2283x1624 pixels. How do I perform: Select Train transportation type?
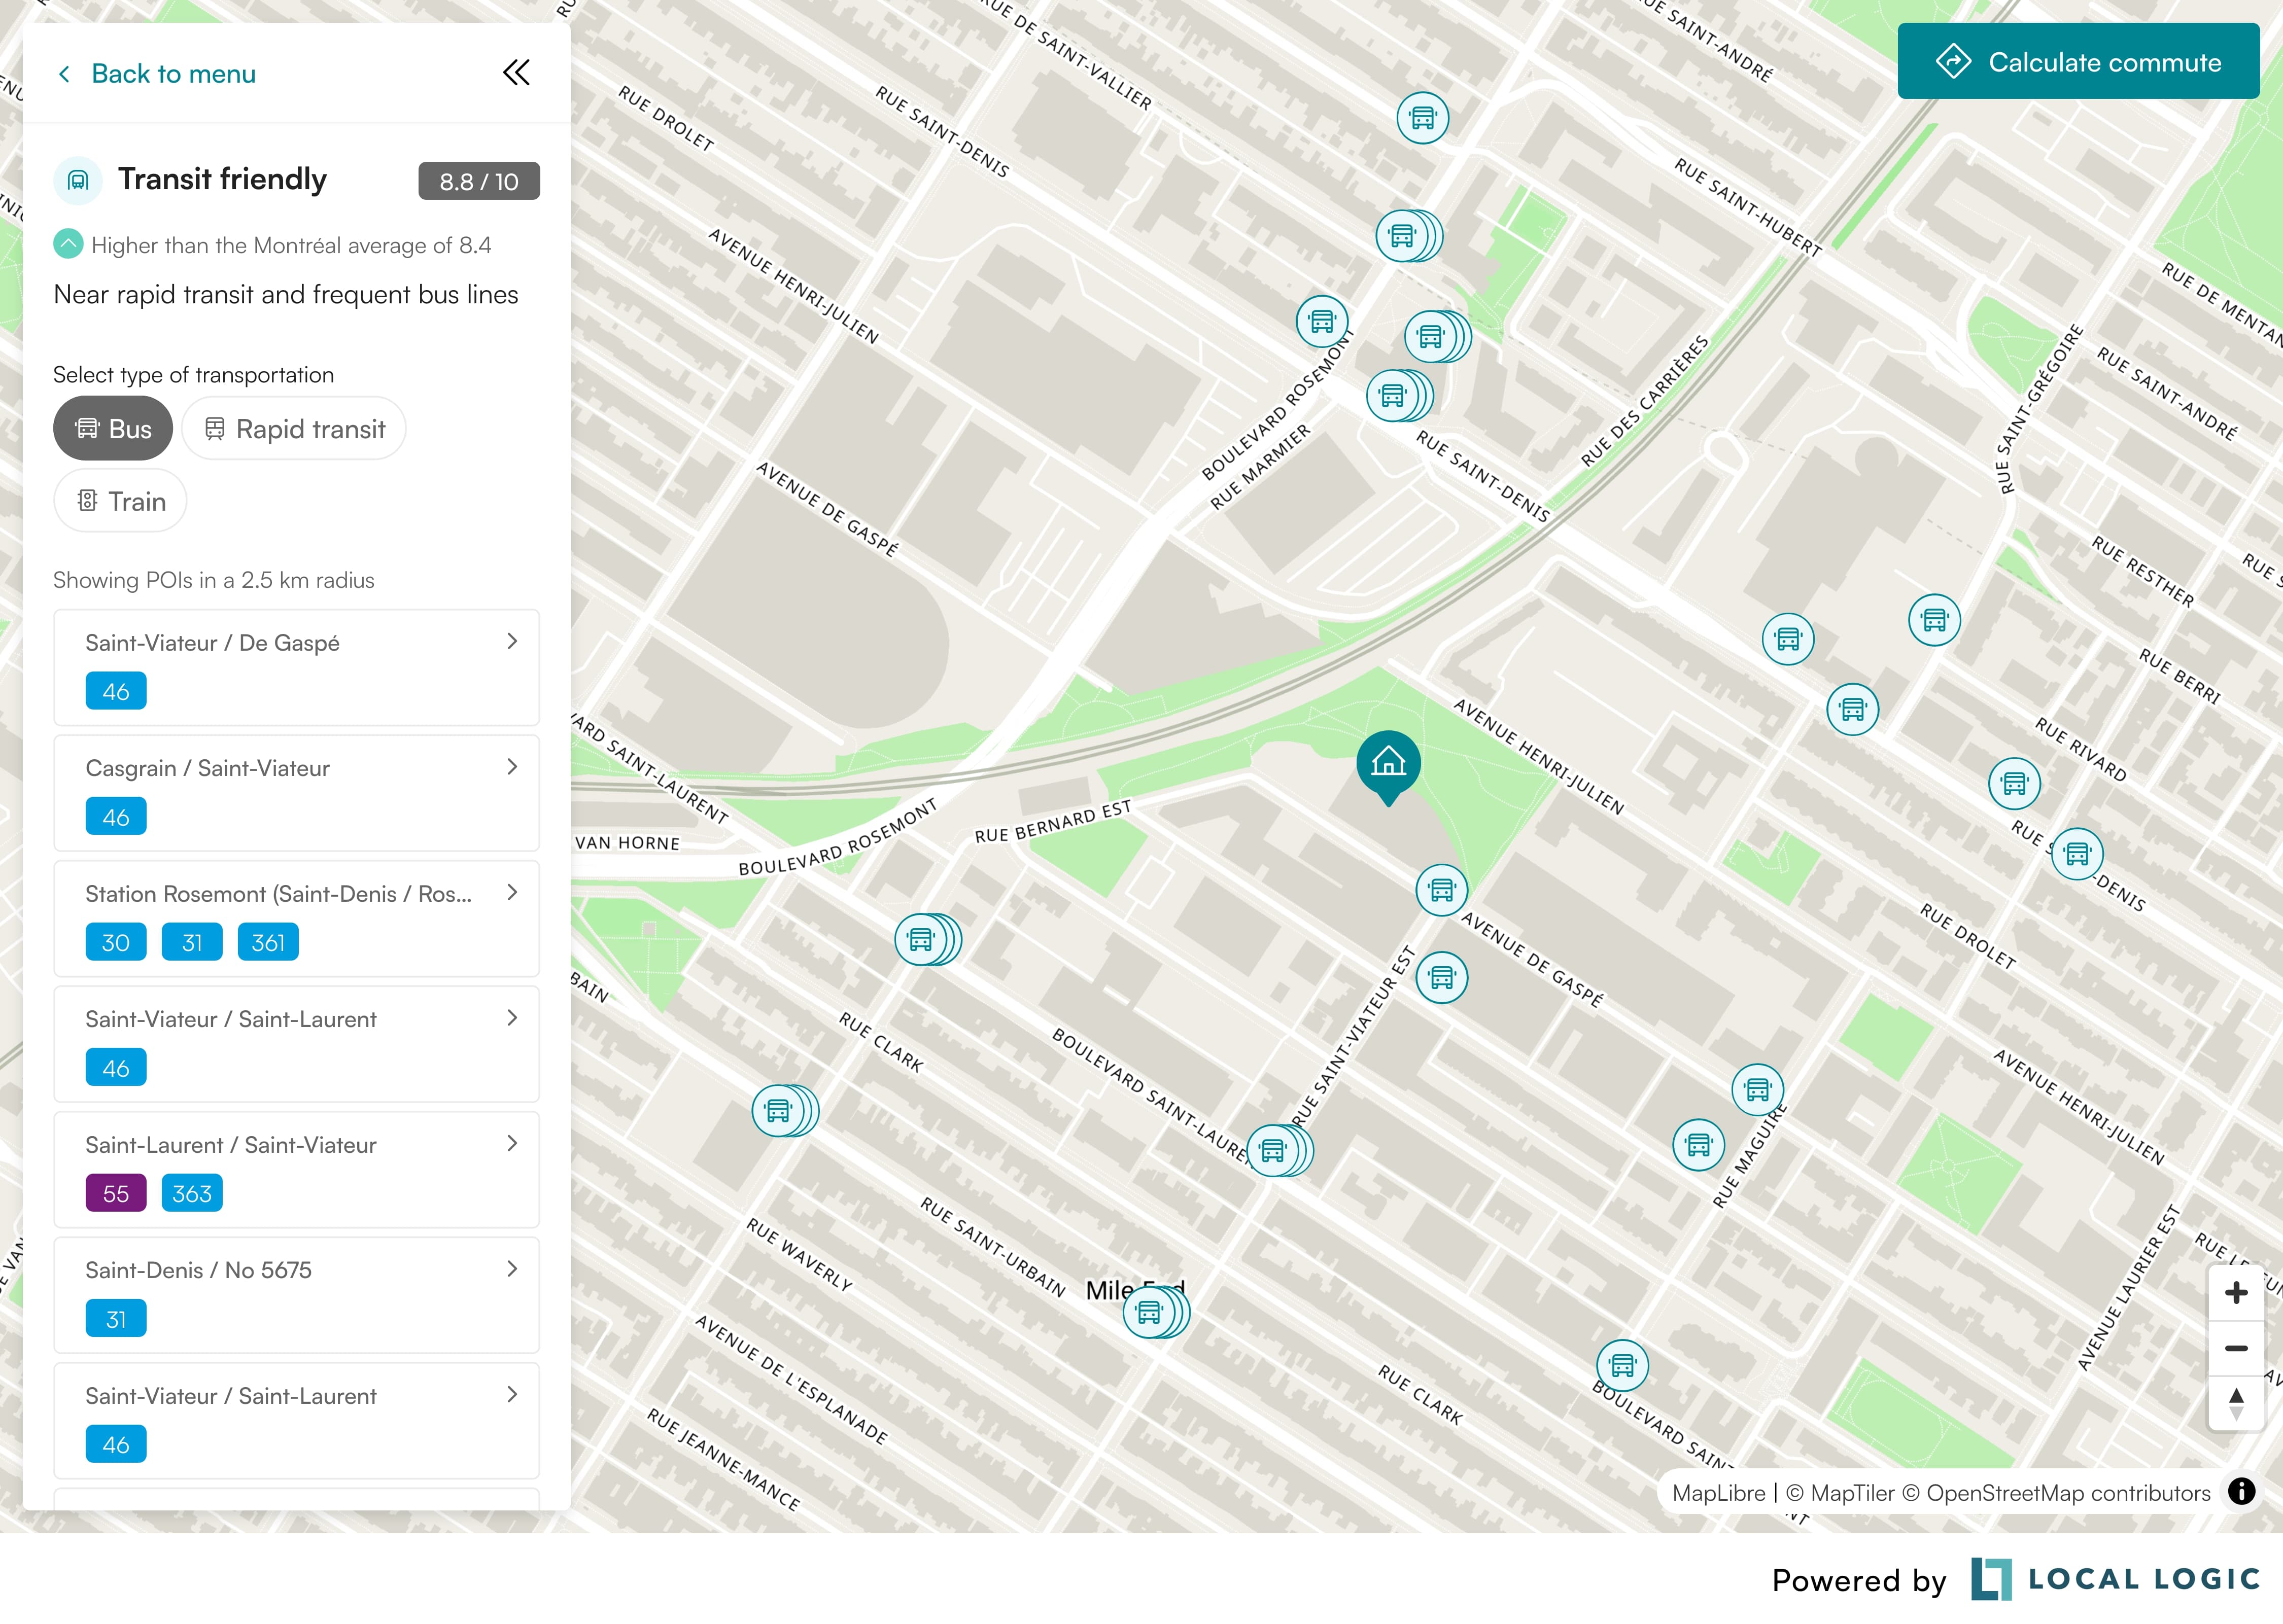tap(120, 501)
